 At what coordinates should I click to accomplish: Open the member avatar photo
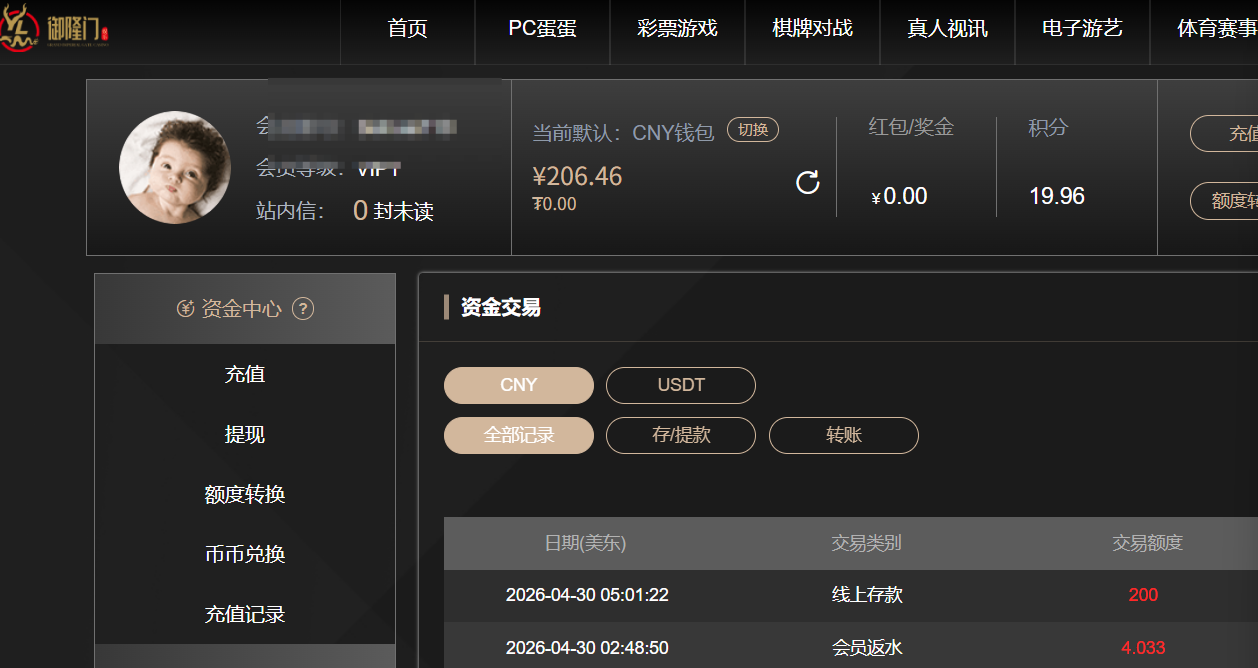point(175,167)
